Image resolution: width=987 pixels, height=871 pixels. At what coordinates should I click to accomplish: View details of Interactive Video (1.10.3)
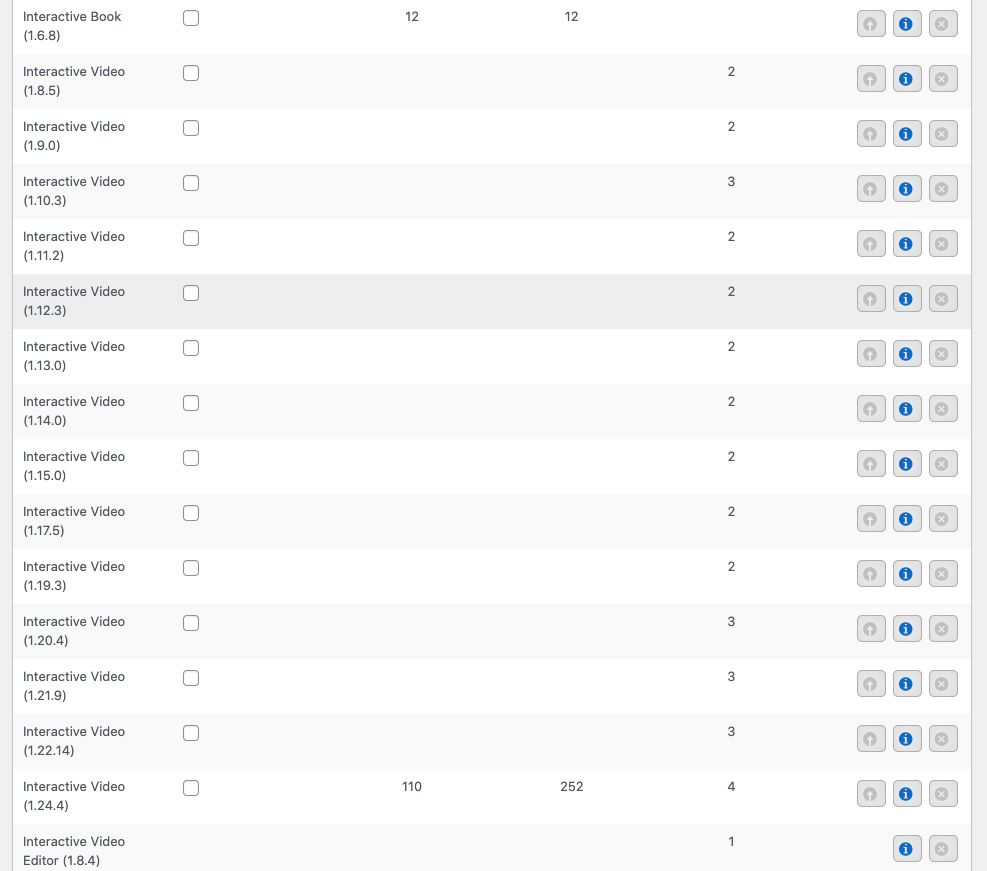click(x=907, y=189)
